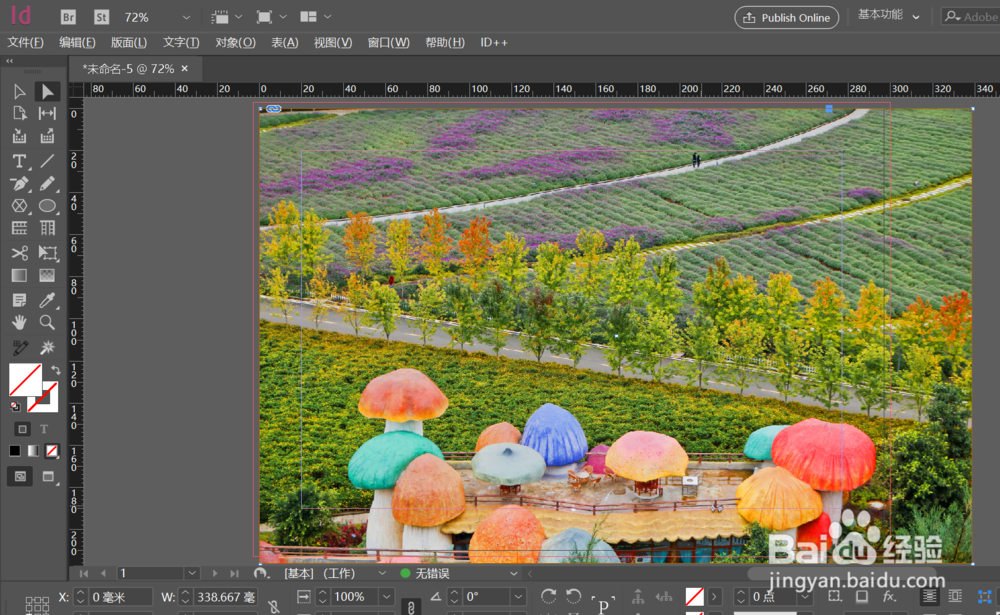Open the page number dropdown
This screenshot has width=1000, height=615.
point(192,573)
